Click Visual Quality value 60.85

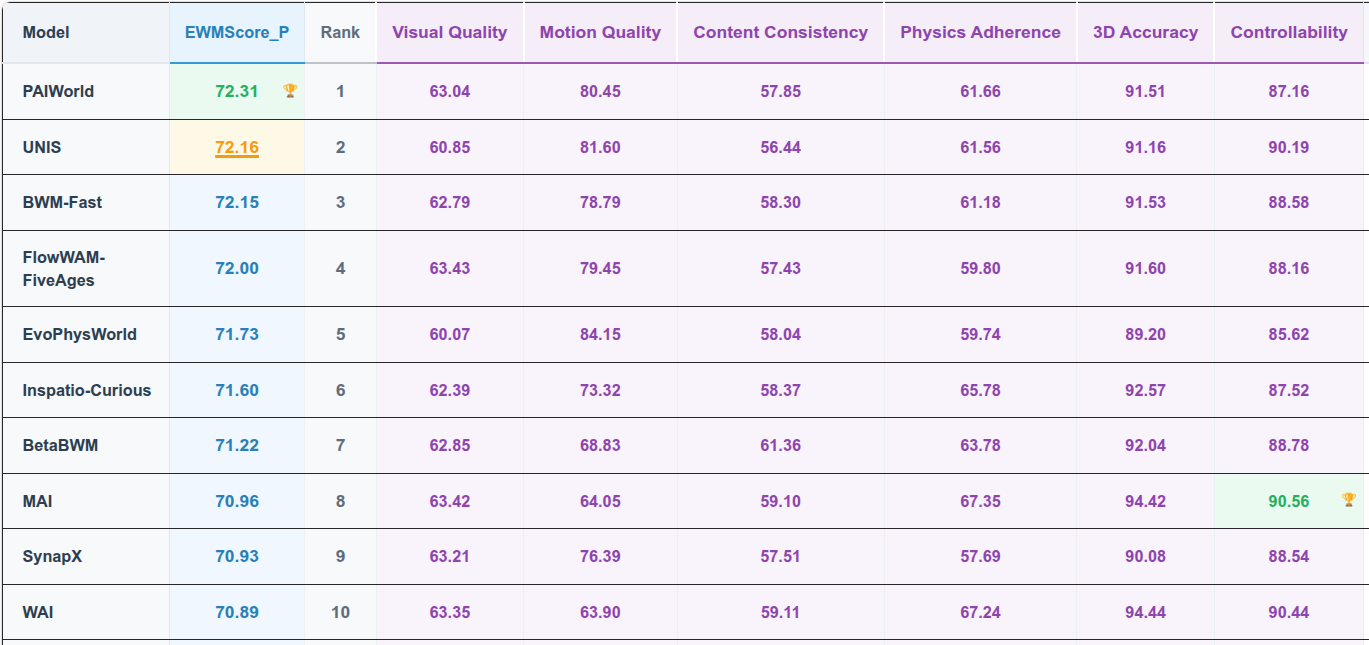(450, 147)
